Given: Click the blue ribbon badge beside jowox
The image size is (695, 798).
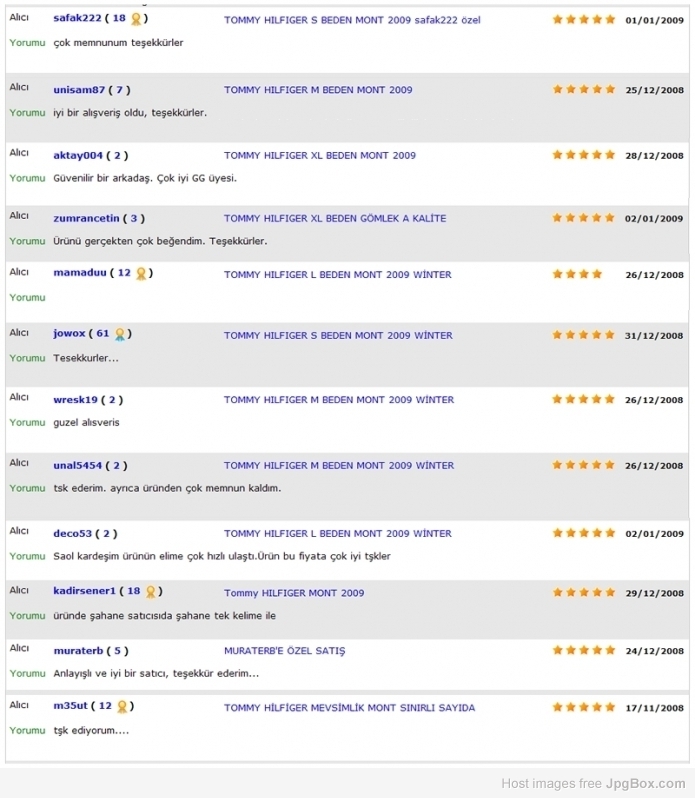Looking at the screenshot, I should pyautogui.click(x=120, y=334).
